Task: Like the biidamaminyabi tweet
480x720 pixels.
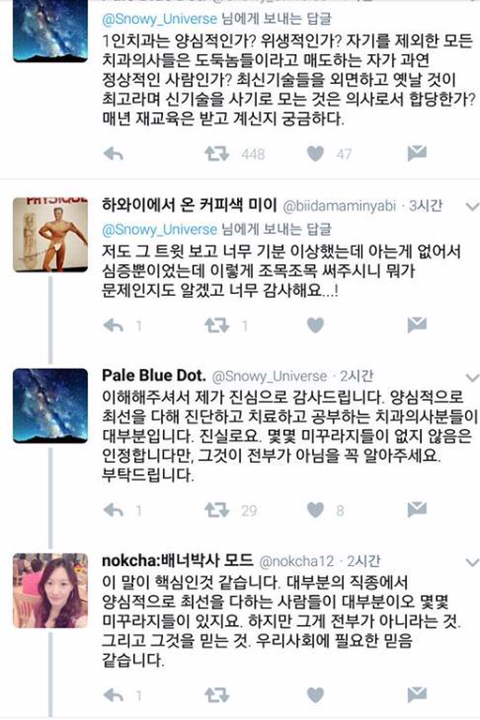Action: click(315, 326)
